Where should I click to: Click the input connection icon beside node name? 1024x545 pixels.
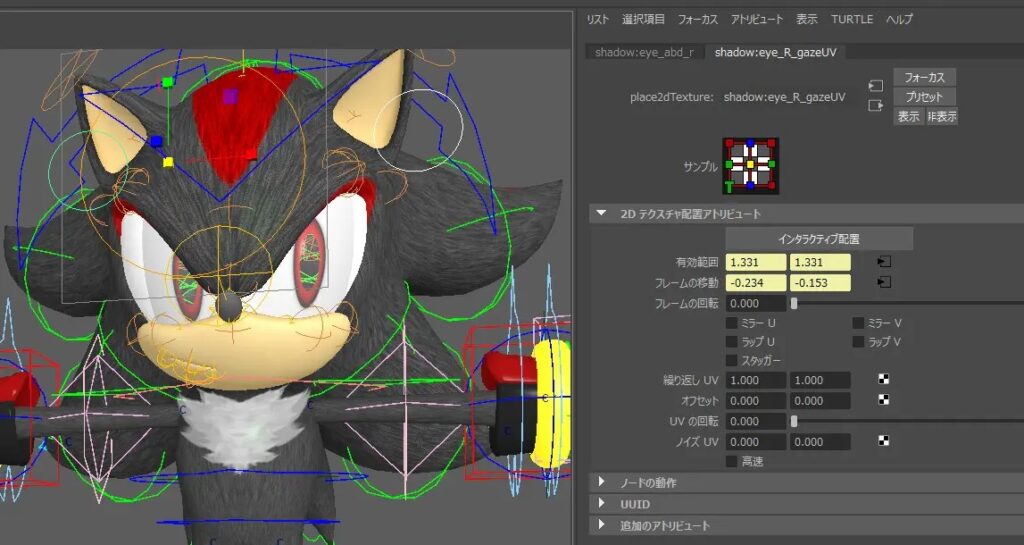click(875, 86)
